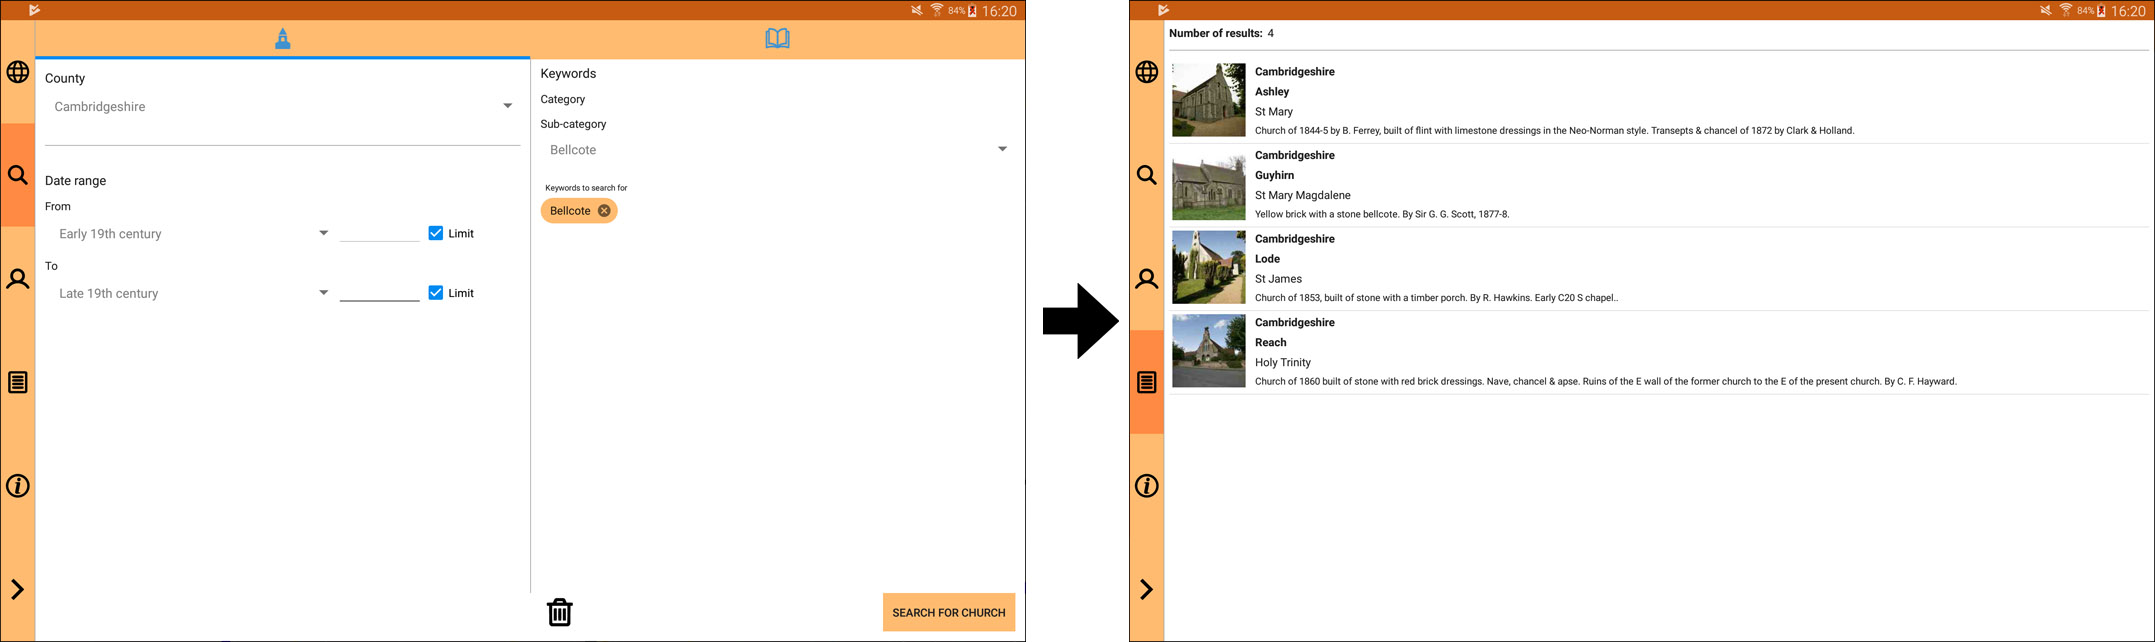Open the Late 19th century To dropdown

click(192, 294)
